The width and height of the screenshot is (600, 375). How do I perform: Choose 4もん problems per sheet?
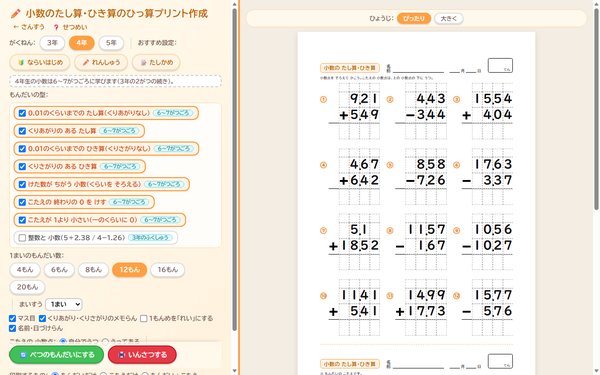pos(25,270)
